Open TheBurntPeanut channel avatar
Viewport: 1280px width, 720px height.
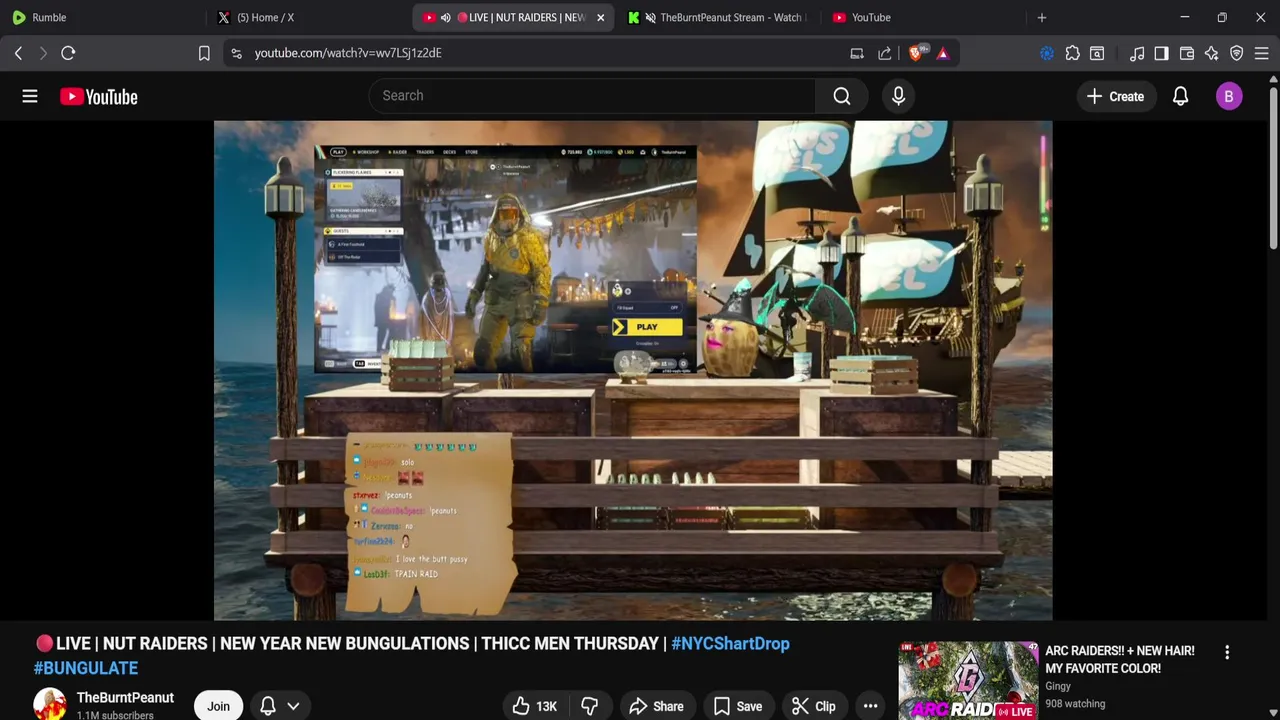[x=50, y=705]
